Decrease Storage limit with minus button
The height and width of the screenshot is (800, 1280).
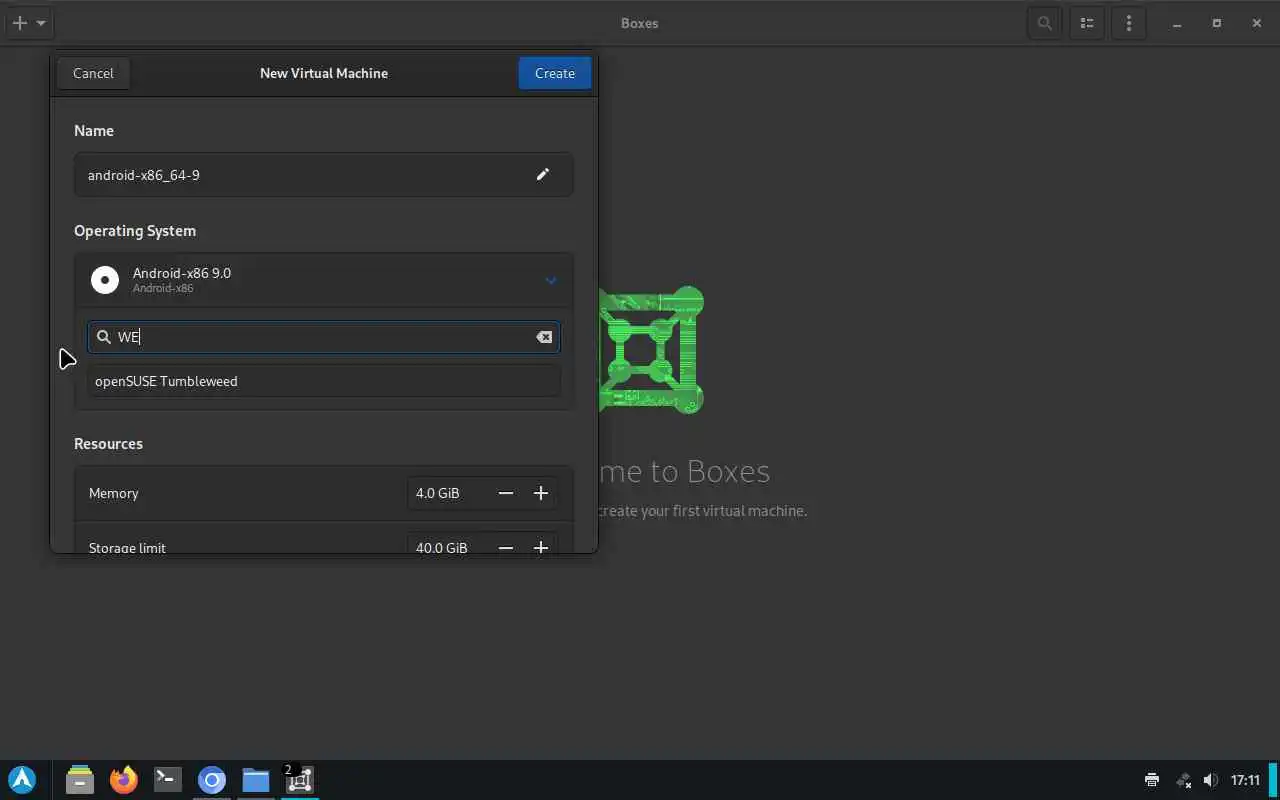tap(506, 546)
